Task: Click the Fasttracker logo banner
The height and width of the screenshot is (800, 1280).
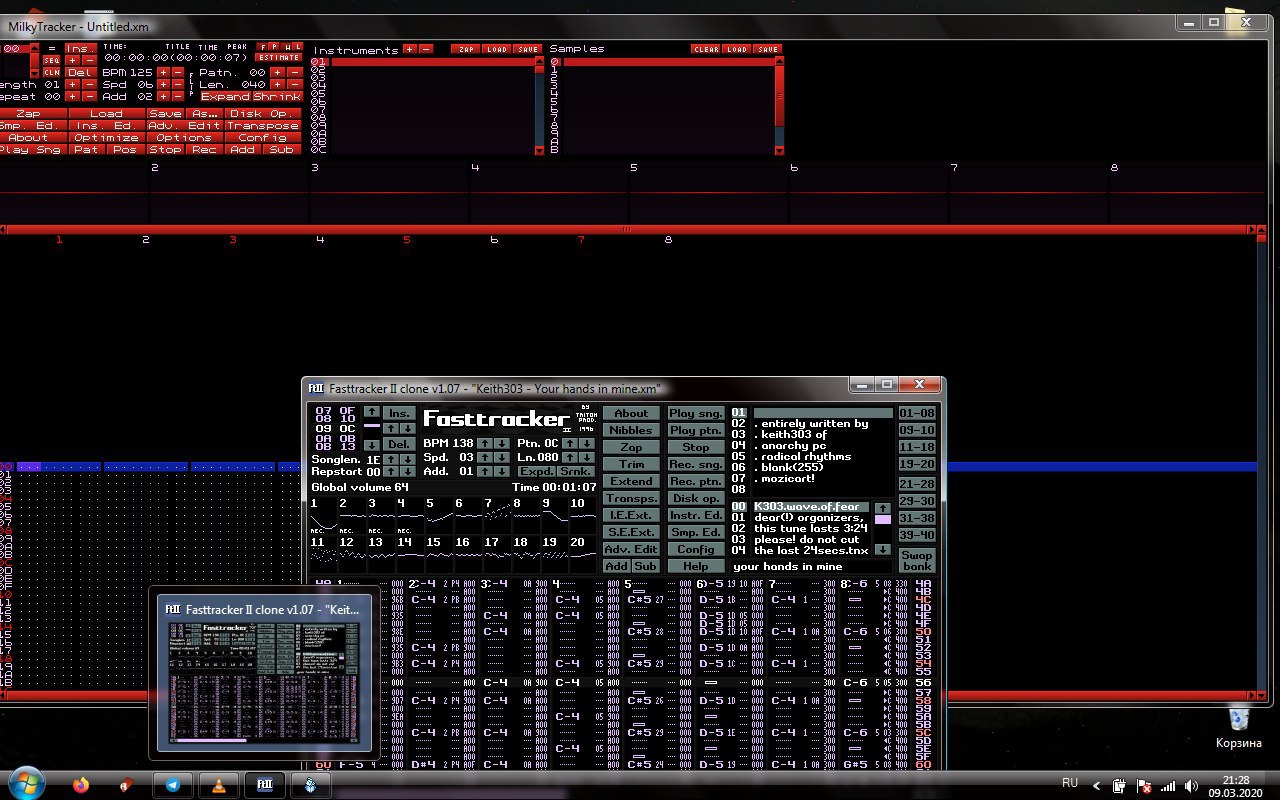Action: point(497,418)
